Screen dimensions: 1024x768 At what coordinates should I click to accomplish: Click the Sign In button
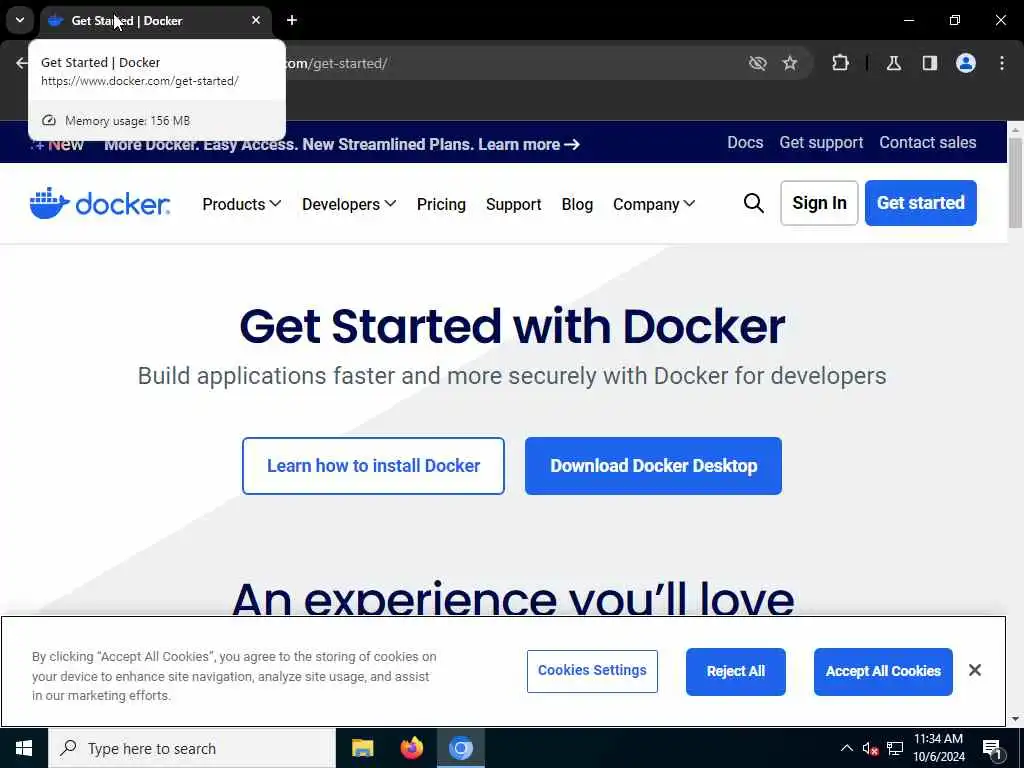[x=819, y=203]
